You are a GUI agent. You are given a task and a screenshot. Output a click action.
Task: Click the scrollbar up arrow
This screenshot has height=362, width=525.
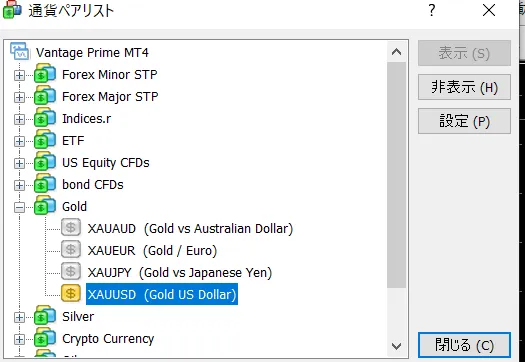397,52
